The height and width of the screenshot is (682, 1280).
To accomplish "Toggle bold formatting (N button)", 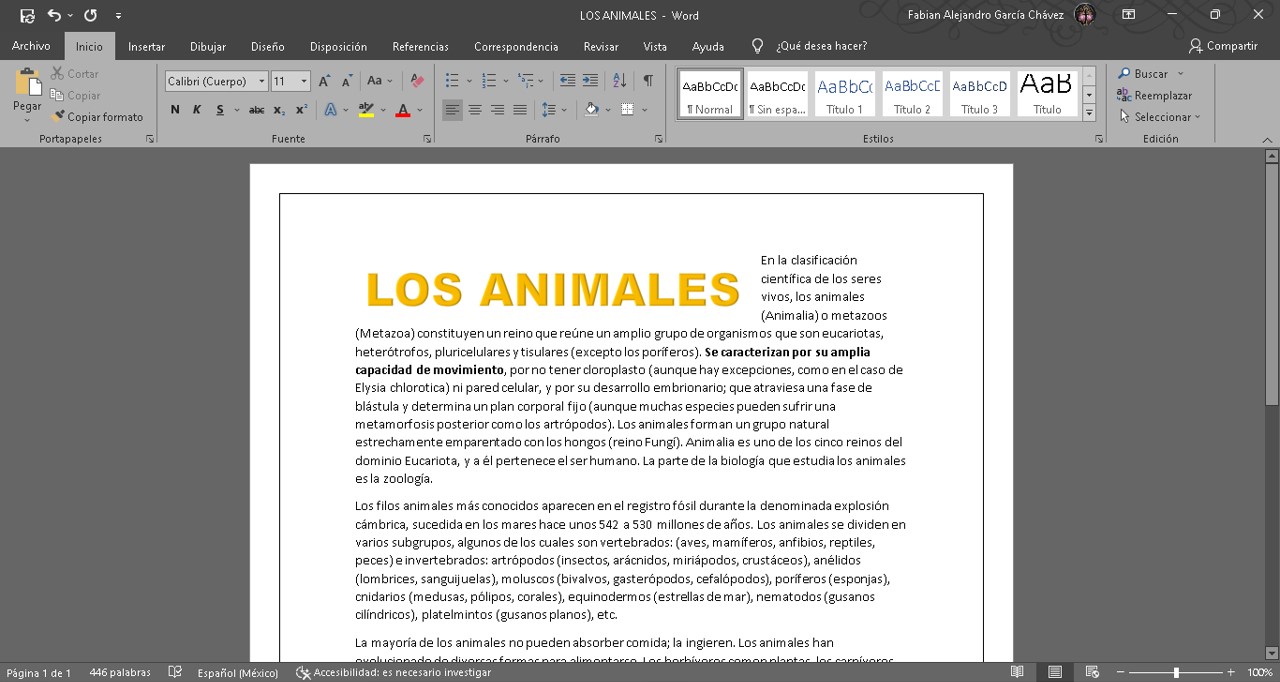I will [175, 110].
